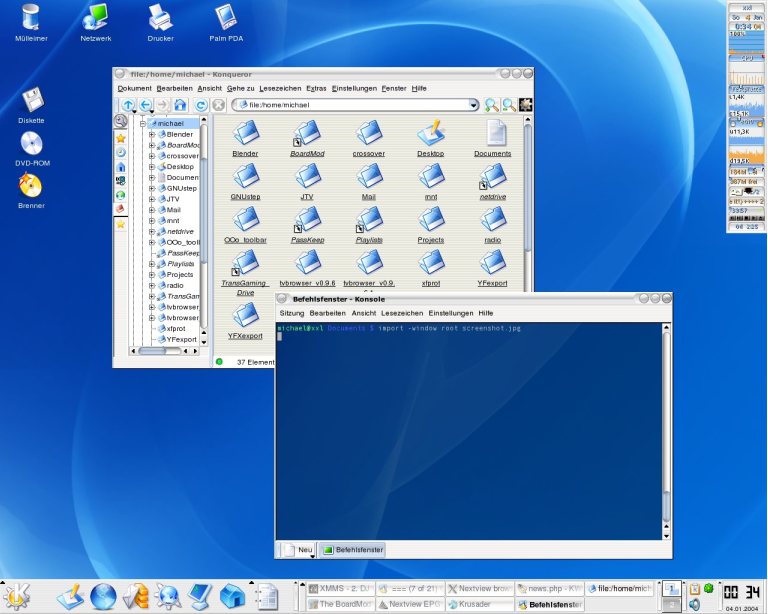This screenshot has width=768, height=614.
Task: Click the KDE K menu launcher
Action: [x=18, y=595]
